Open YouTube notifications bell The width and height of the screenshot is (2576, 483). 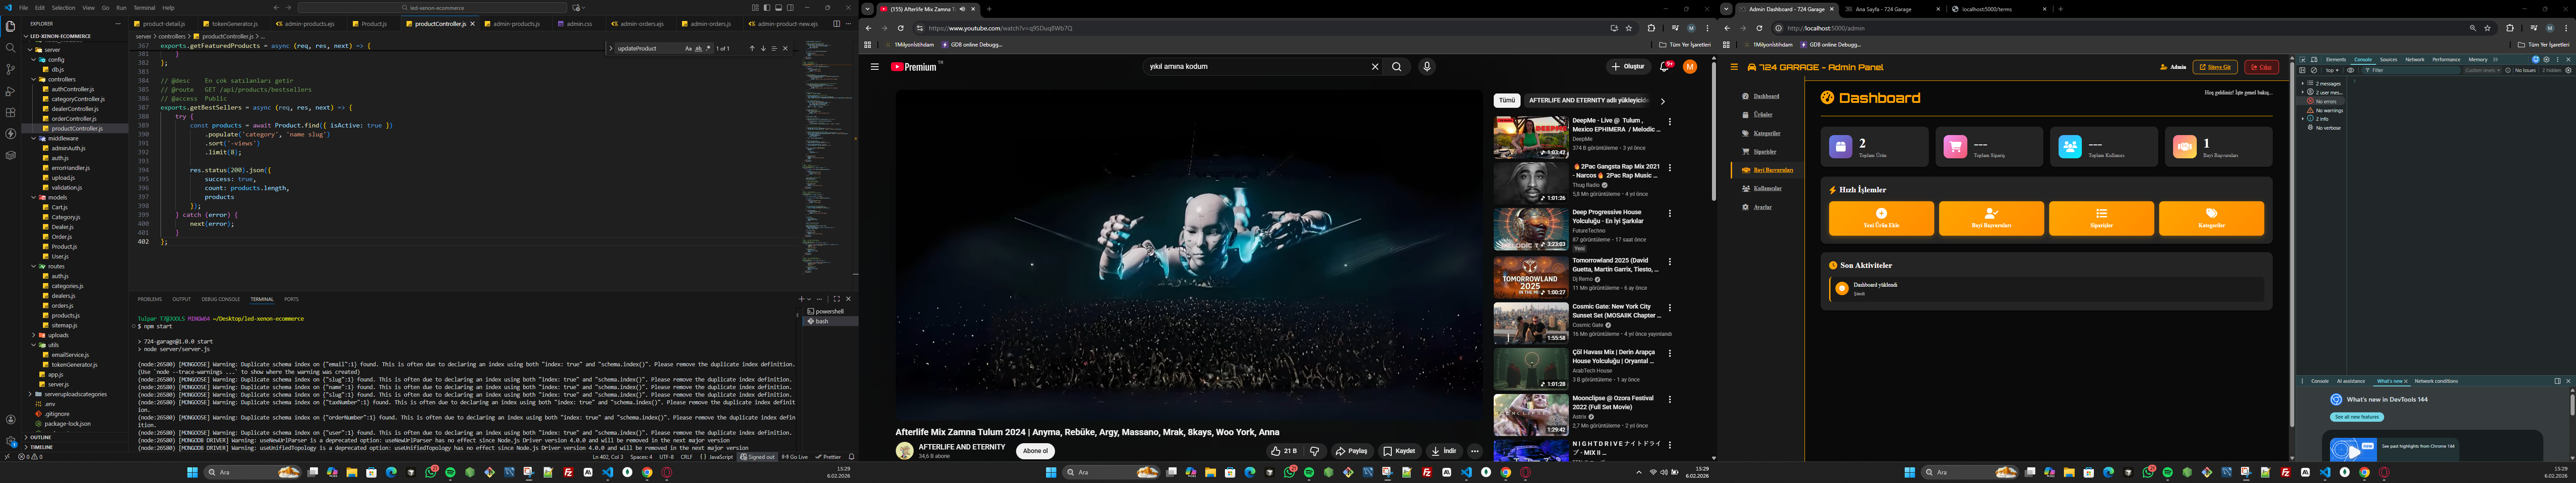1665,67
